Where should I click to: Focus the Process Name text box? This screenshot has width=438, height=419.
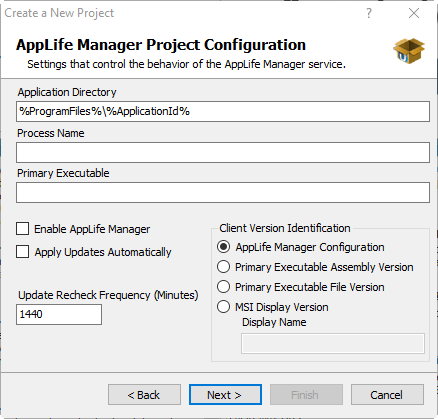click(223, 153)
